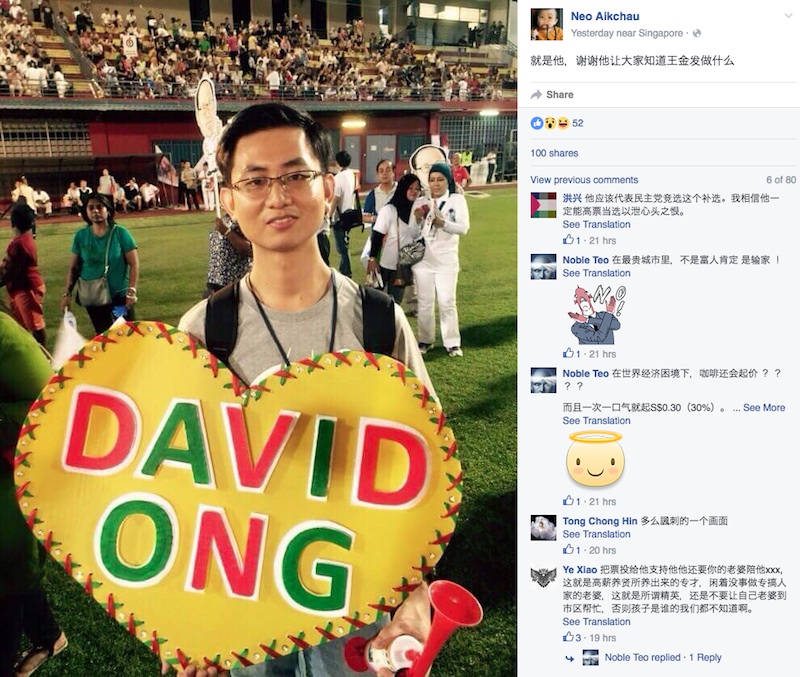Click the laughing Haha reaction icon
This screenshot has height=677, width=800.
click(563, 123)
